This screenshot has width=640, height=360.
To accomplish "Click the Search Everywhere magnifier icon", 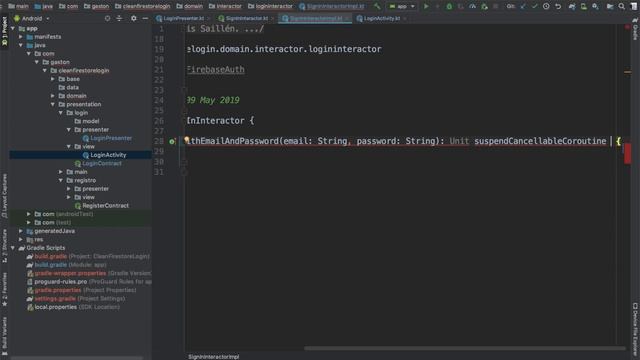I will coord(621,6).
